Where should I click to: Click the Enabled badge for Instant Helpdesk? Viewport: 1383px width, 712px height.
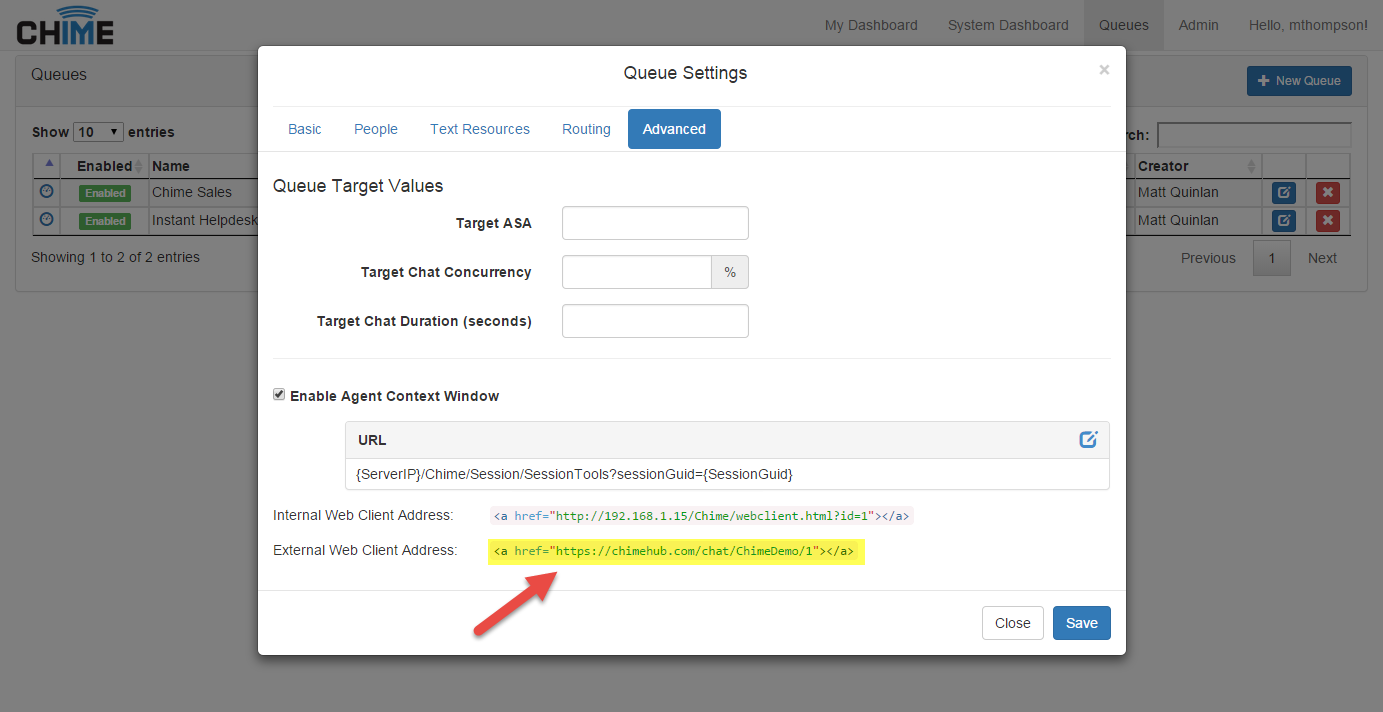tap(105, 221)
